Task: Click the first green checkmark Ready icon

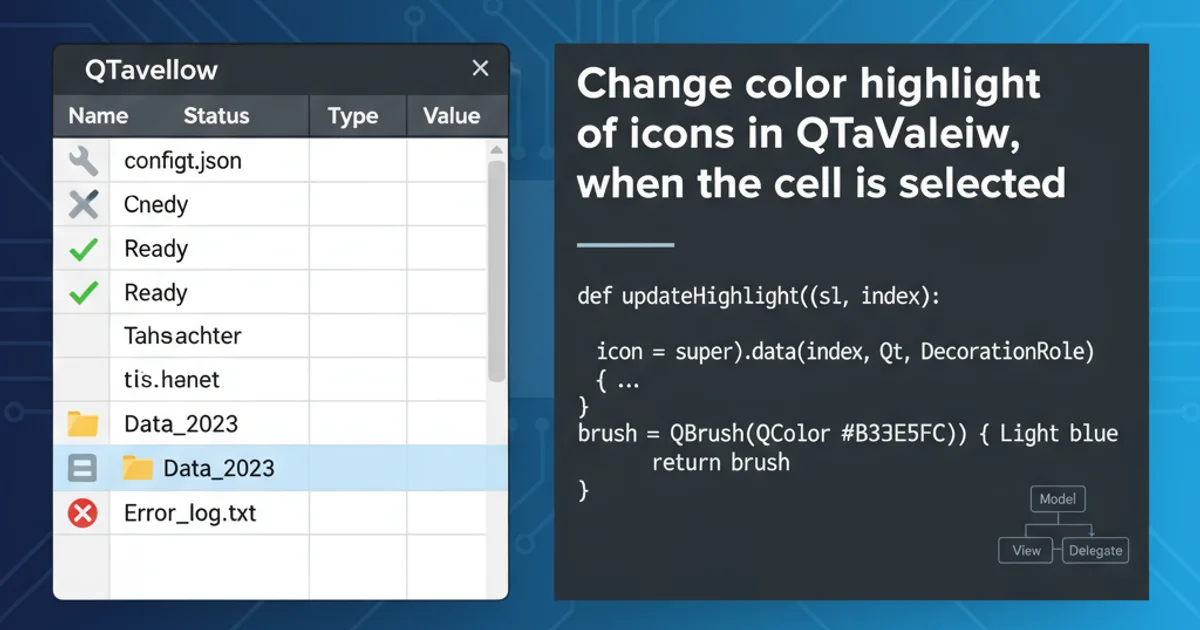Action: pos(82,249)
